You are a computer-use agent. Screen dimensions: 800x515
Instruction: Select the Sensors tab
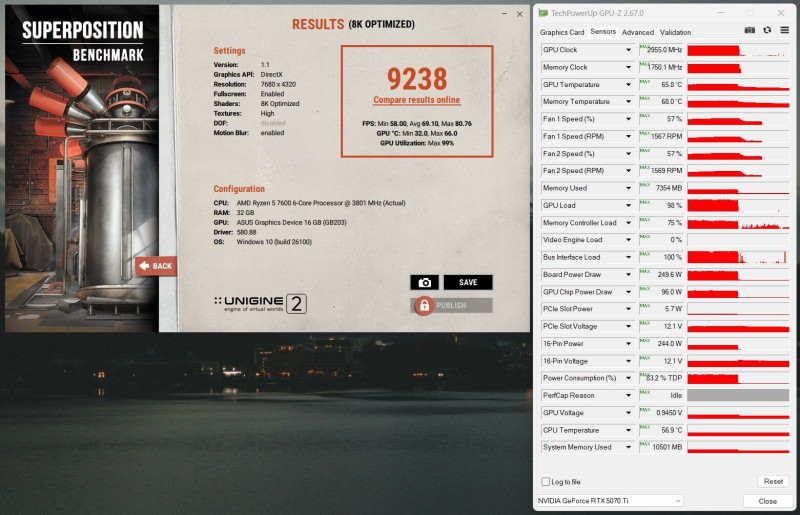click(603, 32)
